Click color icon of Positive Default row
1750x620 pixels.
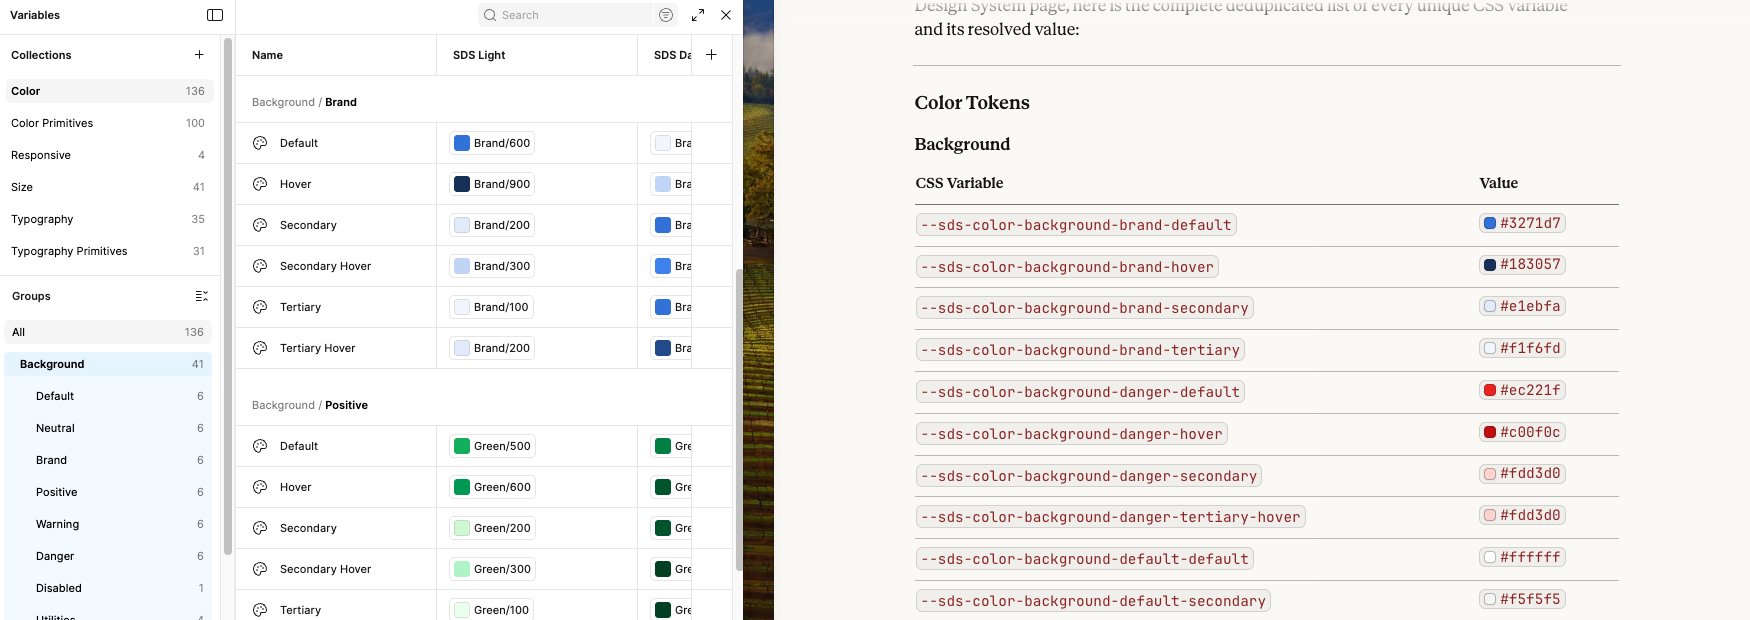click(260, 446)
